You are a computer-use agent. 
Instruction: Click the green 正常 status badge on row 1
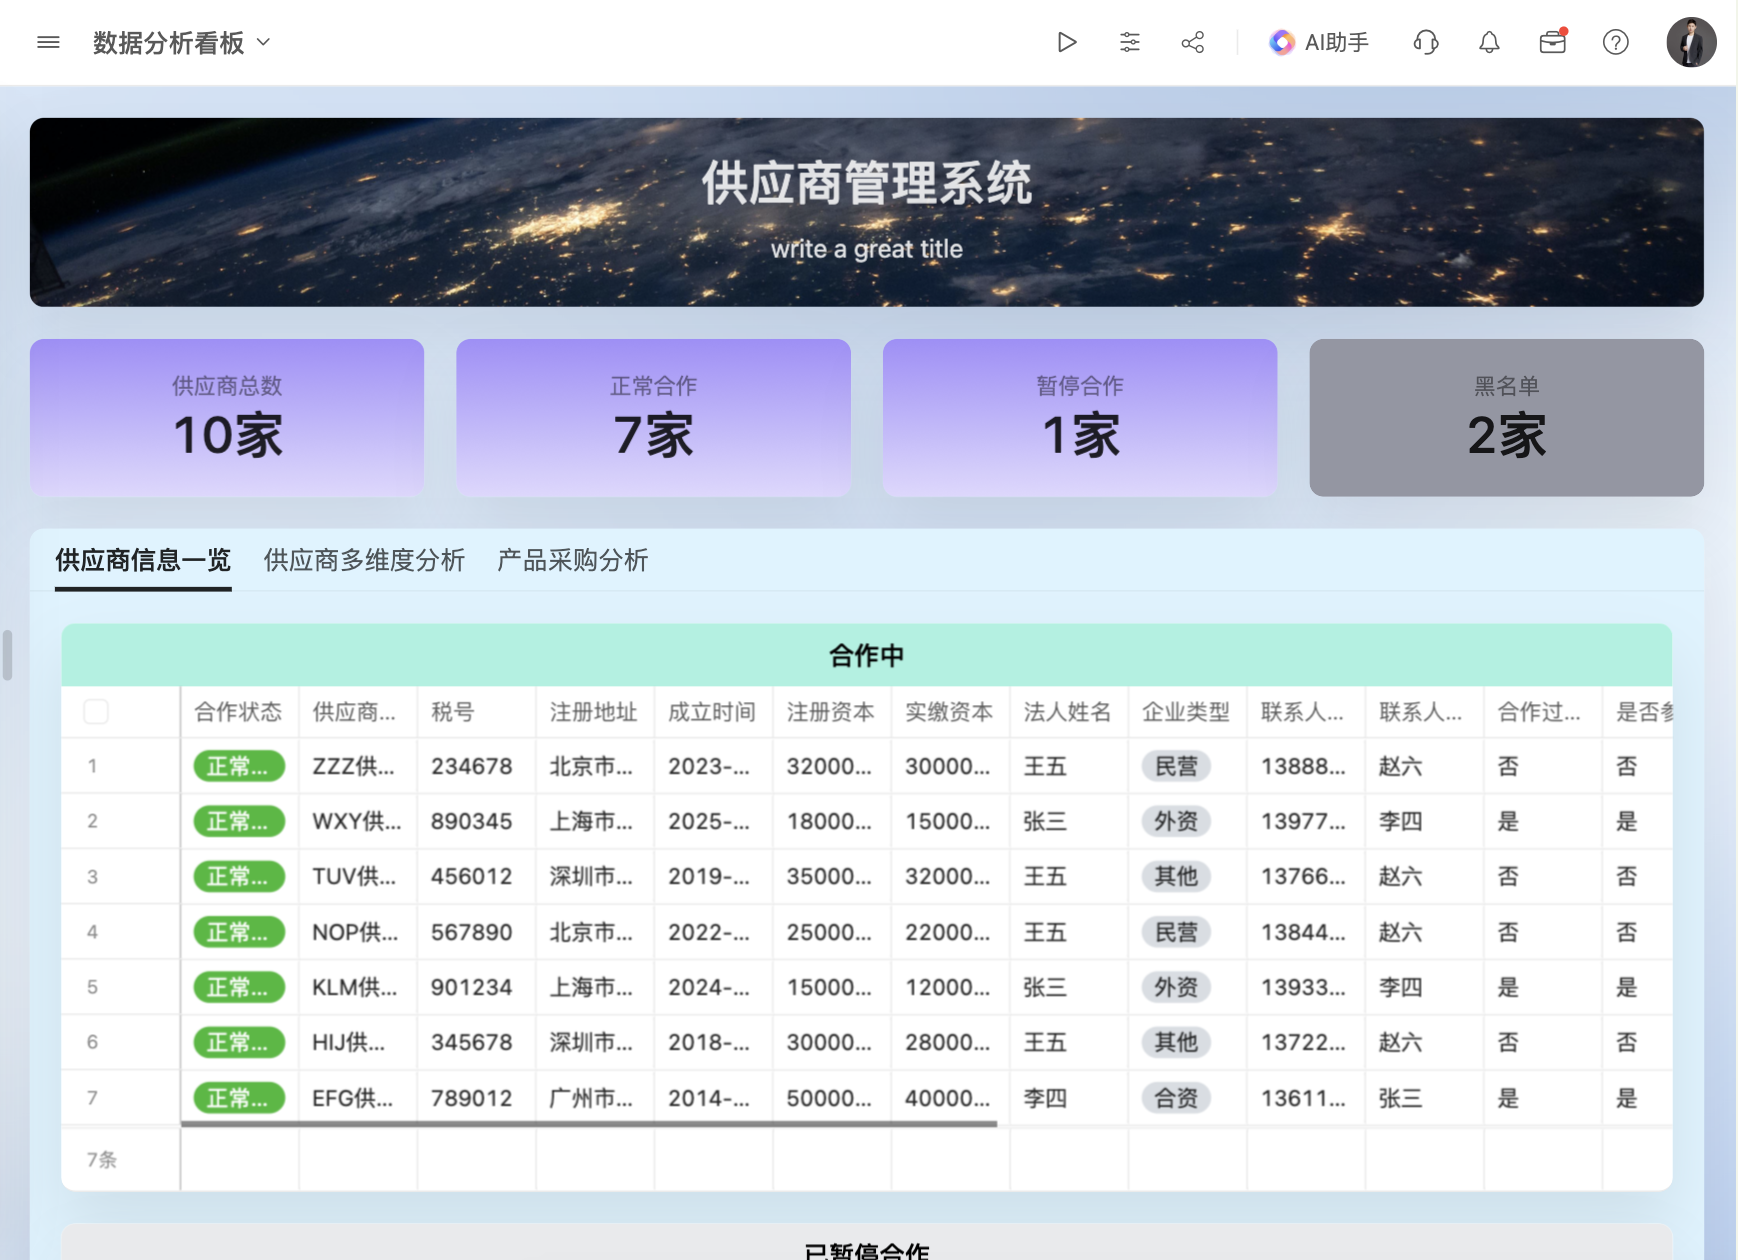(x=239, y=766)
